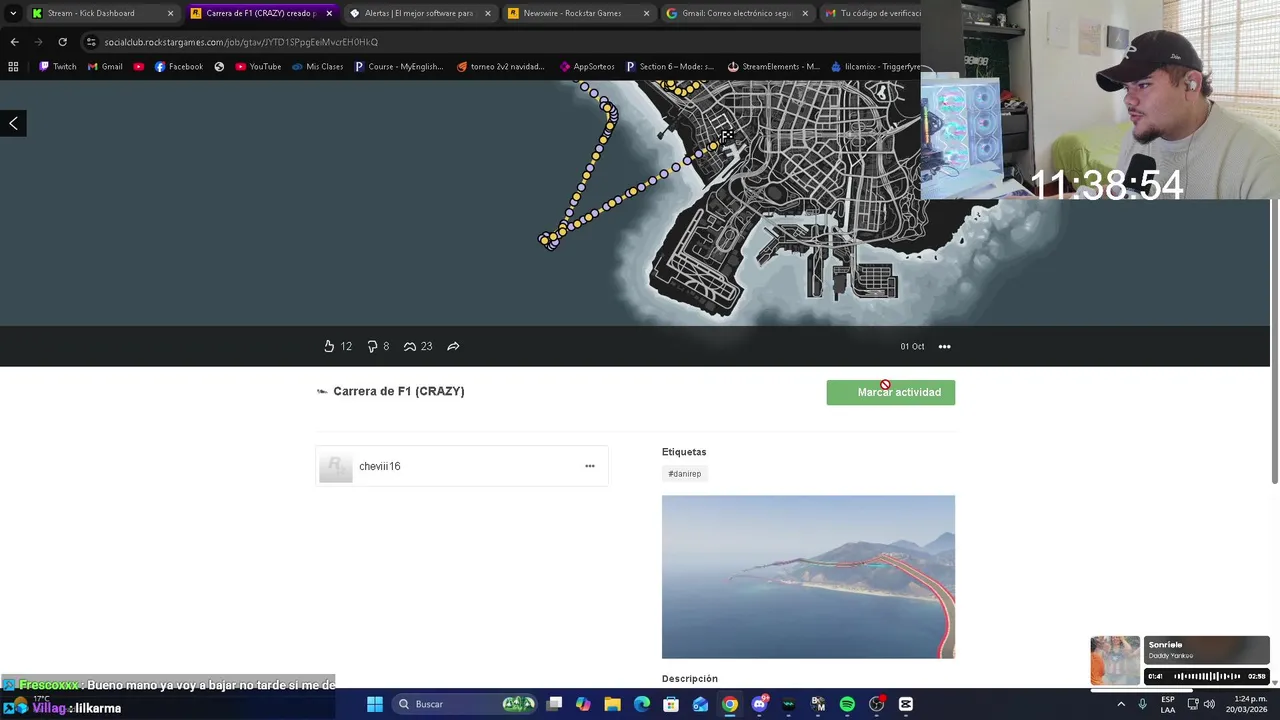Open the Section 6 – Mode bookmark
This screenshot has height=720, width=1280.
(670, 67)
